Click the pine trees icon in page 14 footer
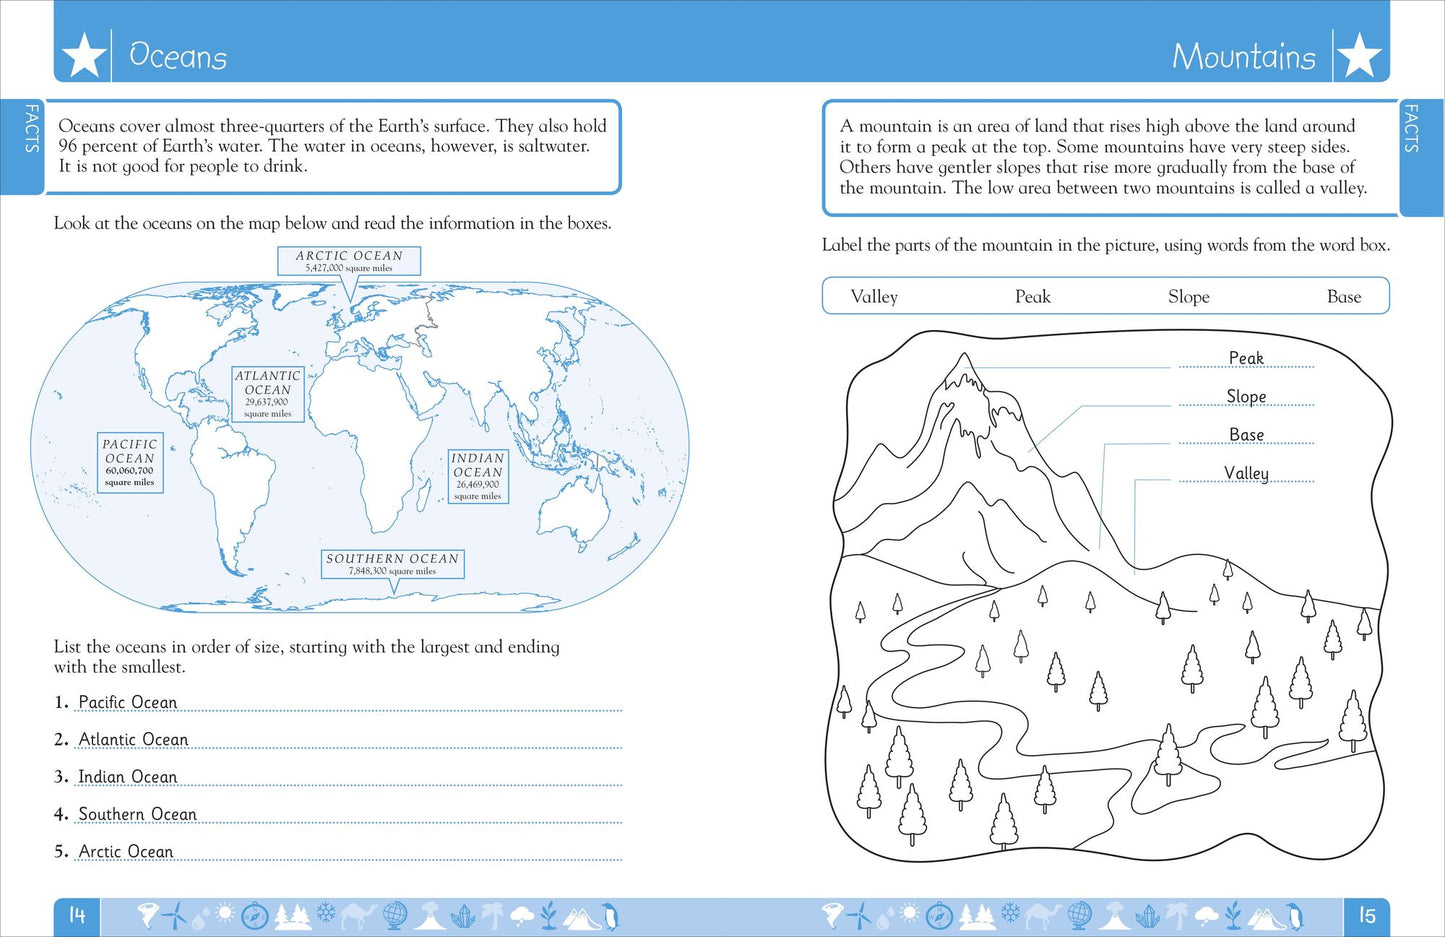 [293, 917]
